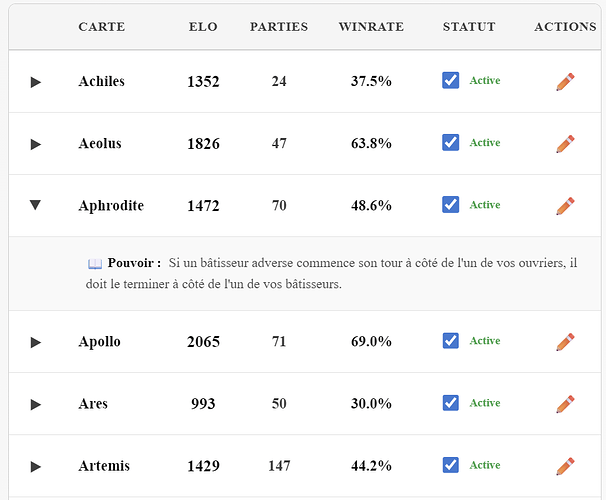The height and width of the screenshot is (500, 606).
Task: Toggle Active status checkbox for Artemis
Action: [450, 465]
